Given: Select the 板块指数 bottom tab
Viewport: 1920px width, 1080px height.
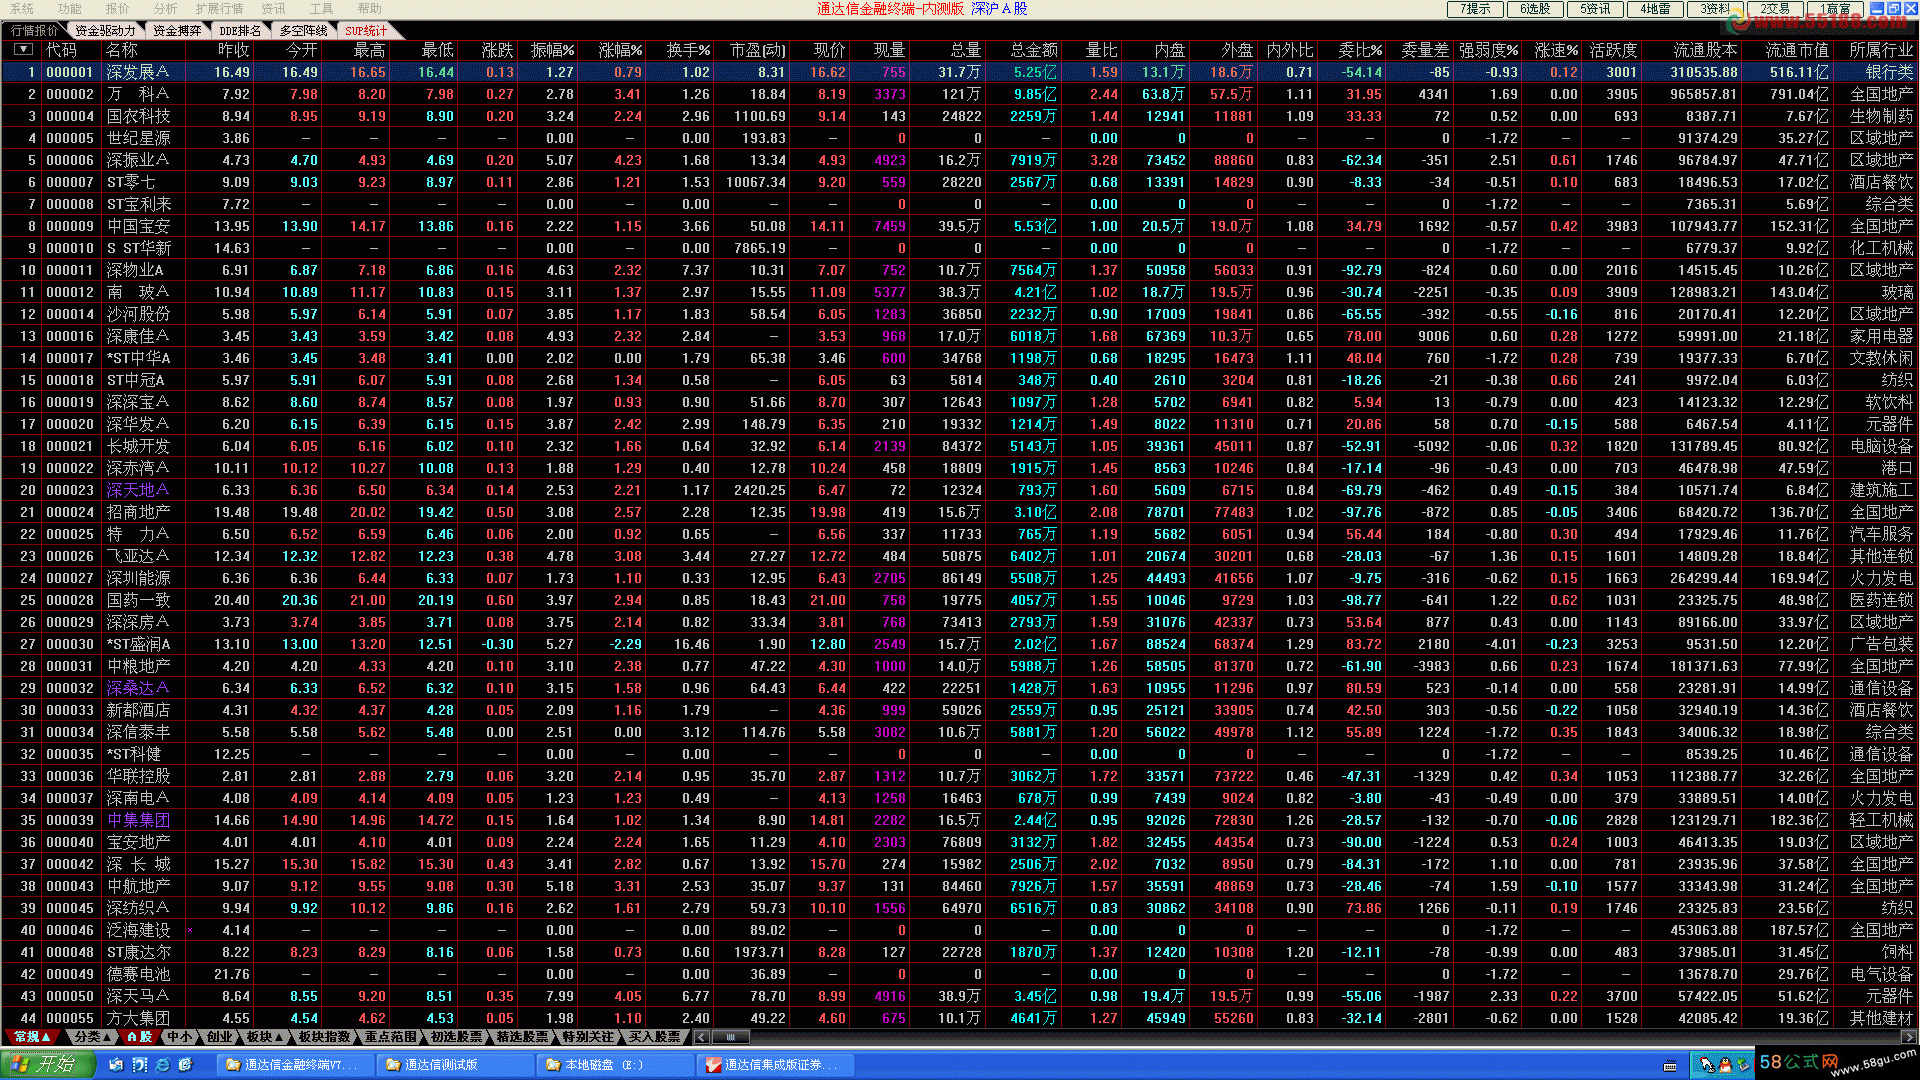Looking at the screenshot, I should [x=325, y=1037].
